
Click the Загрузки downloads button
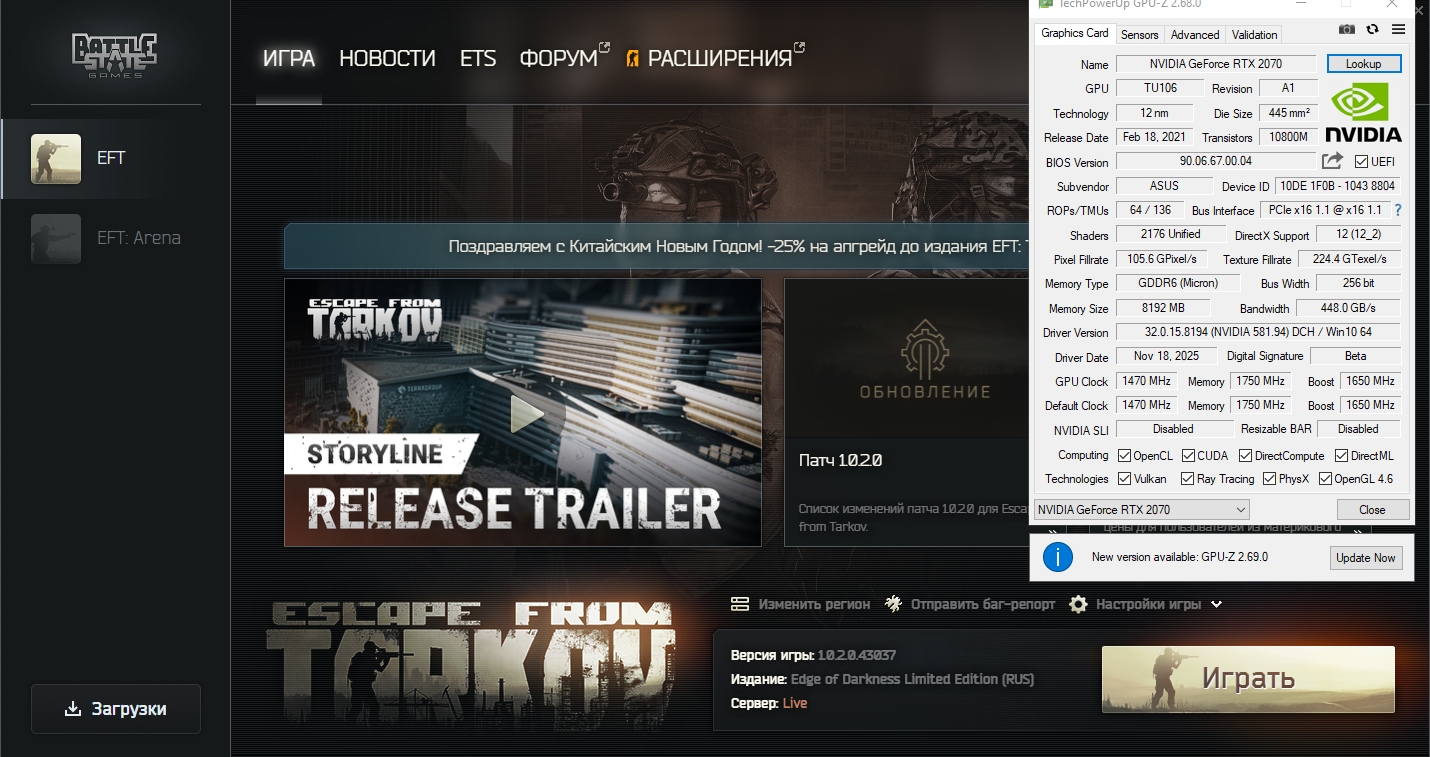116,709
